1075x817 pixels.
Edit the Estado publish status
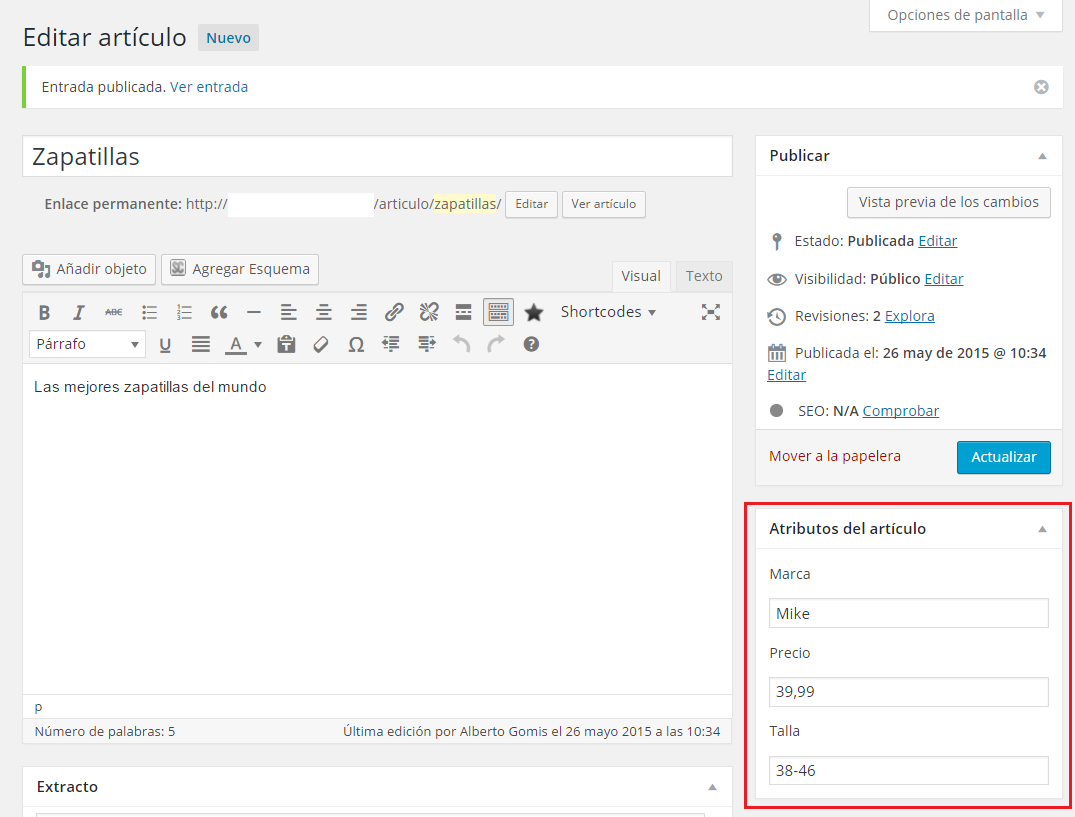pyautogui.click(x=937, y=241)
